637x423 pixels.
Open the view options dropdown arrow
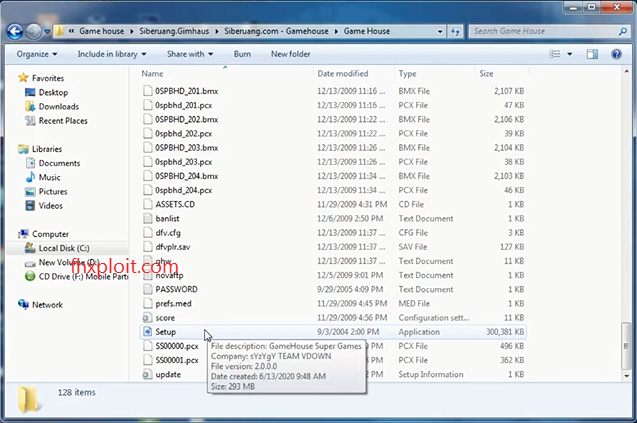click(x=570, y=54)
